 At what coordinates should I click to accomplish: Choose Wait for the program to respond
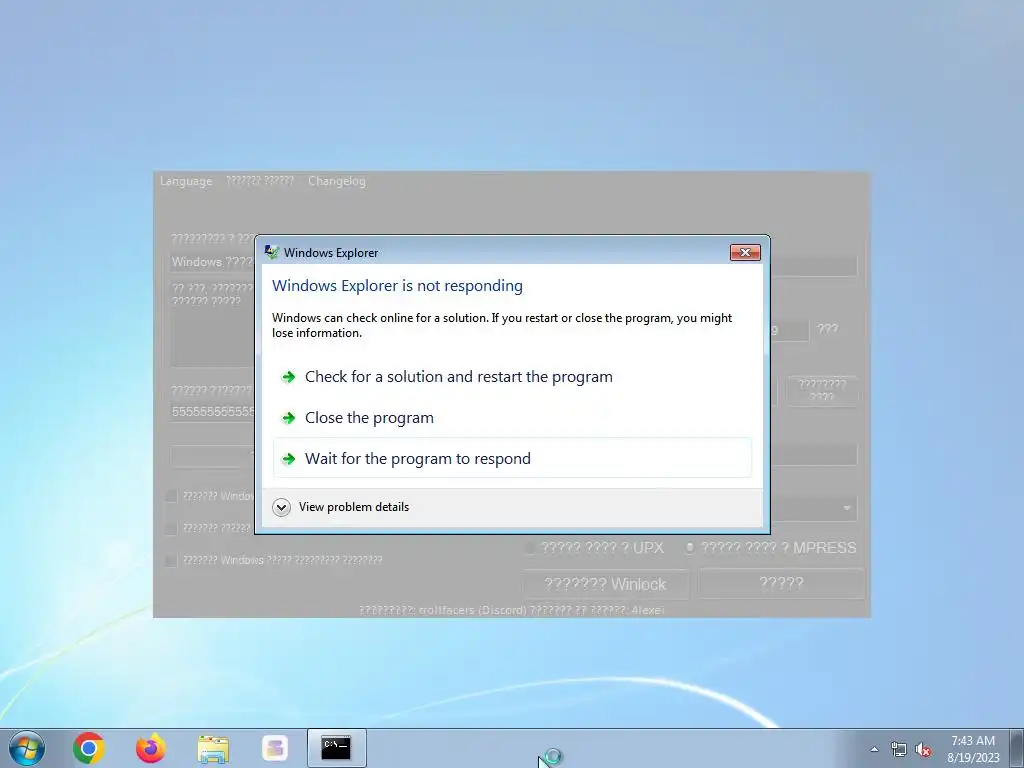512,458
